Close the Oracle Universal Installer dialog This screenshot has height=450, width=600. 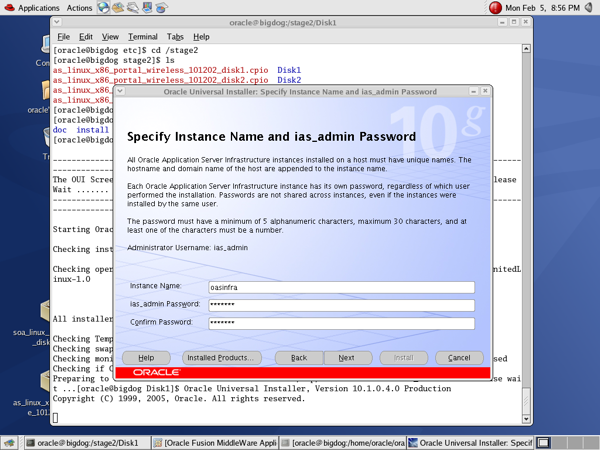pyautogui.click(x=485, y=91)
